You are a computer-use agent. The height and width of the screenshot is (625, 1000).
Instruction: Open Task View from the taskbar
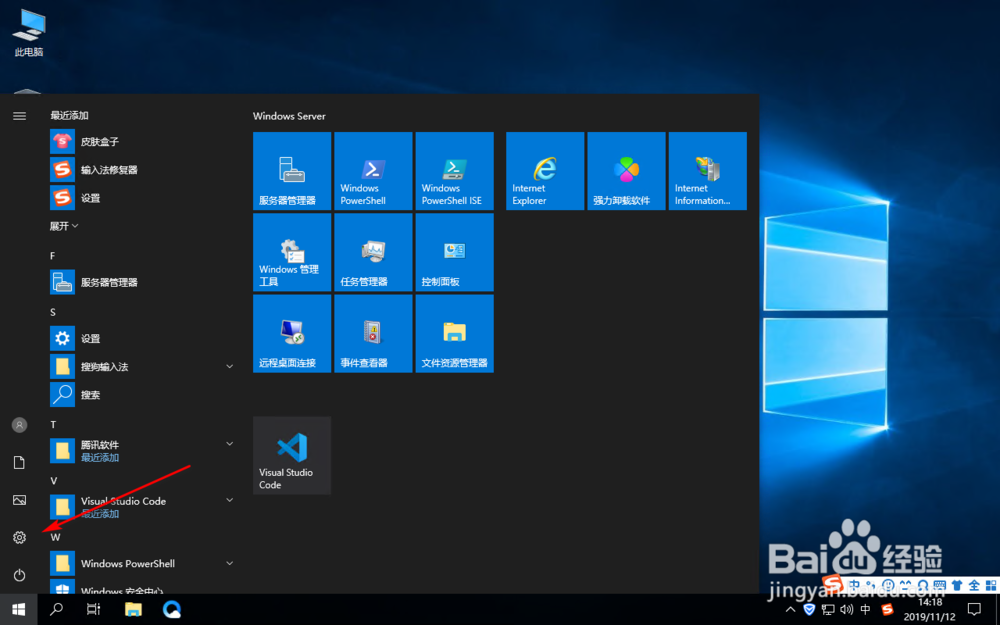(x=93, y=609)
